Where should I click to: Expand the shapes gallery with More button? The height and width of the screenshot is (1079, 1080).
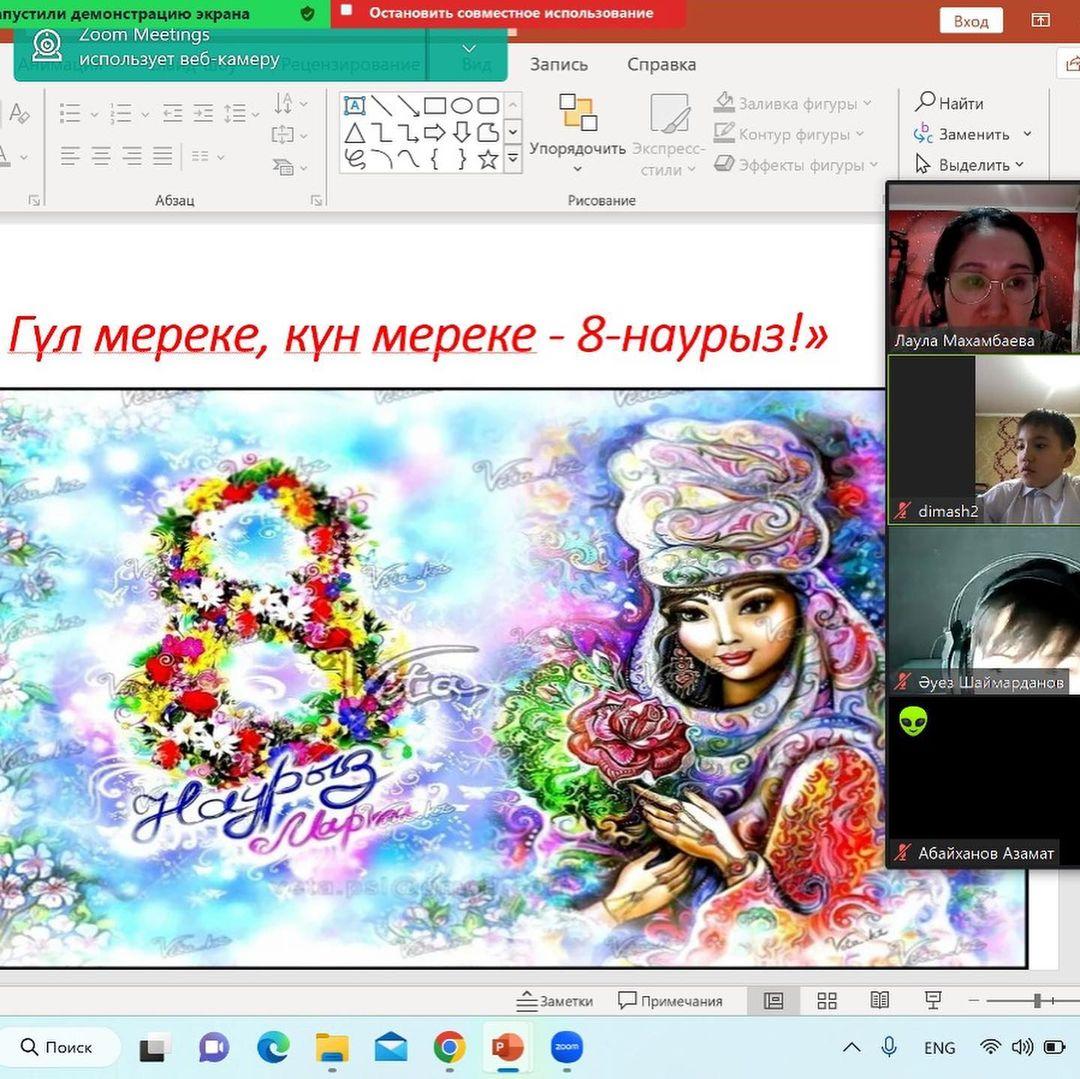click(x=513, y=159)
